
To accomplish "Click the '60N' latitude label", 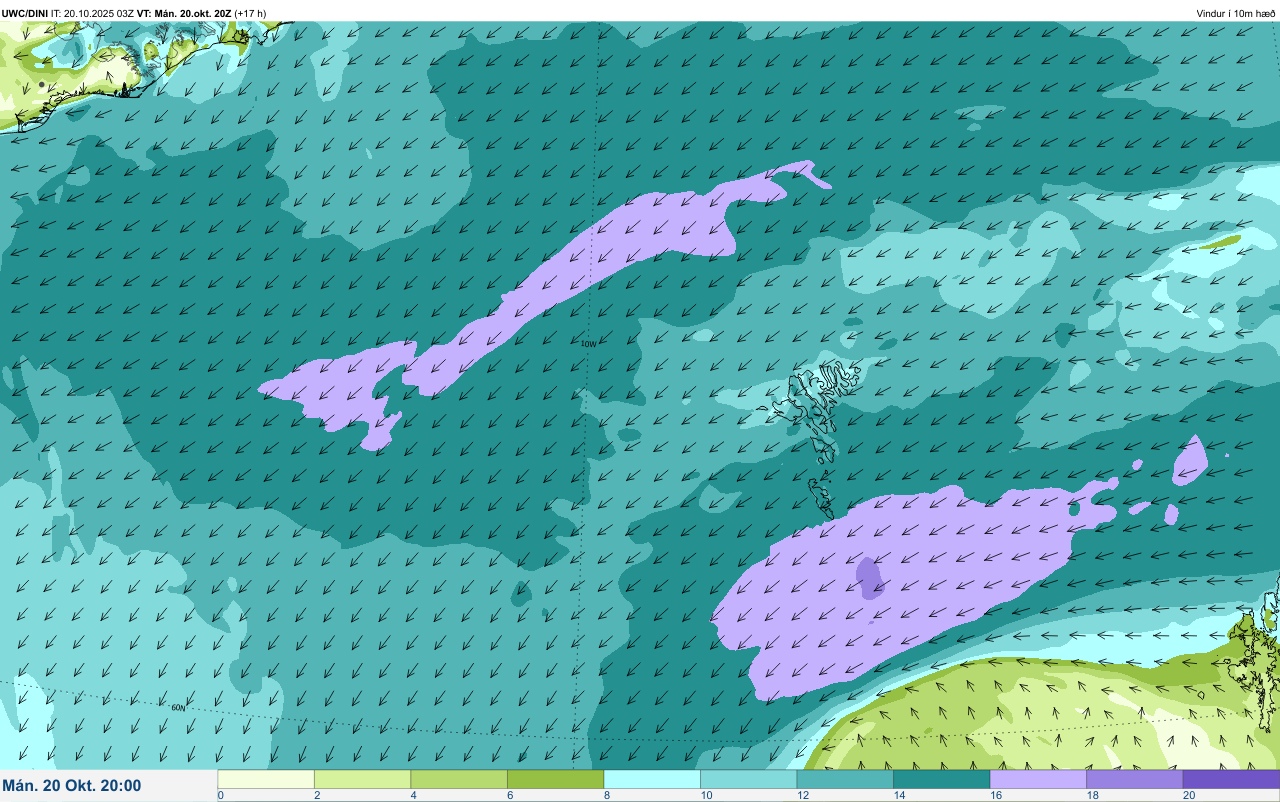I will click(x=178, y=707).
